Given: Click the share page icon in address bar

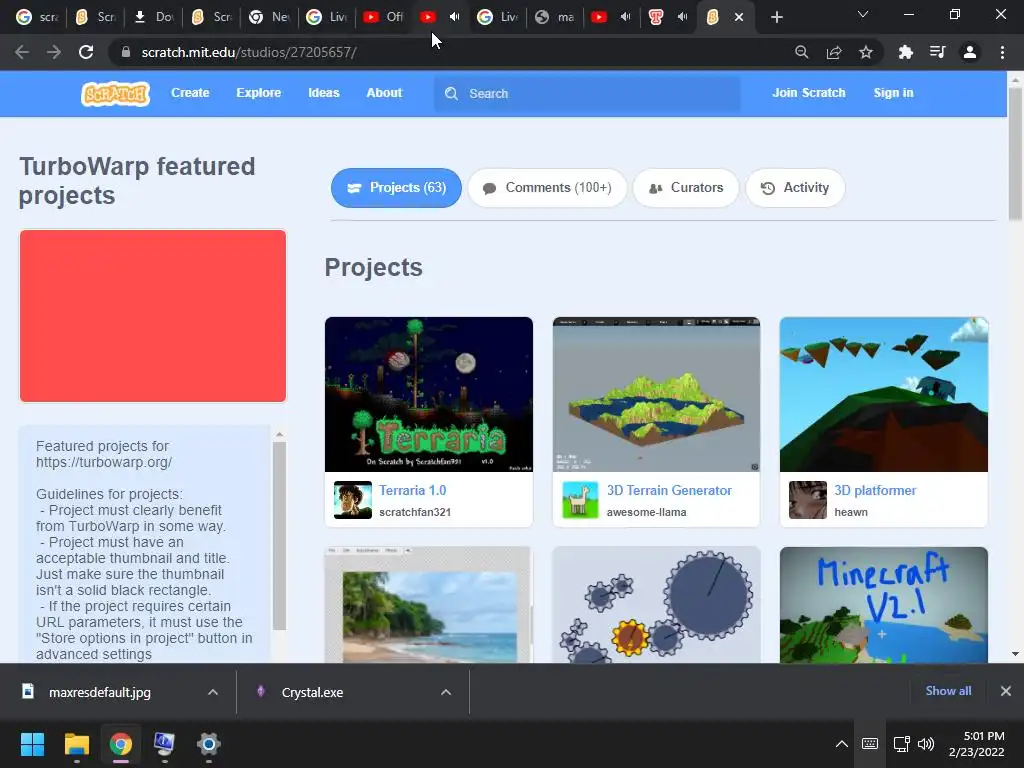Looking at the screenshot, I should pyautogui.click(x=834, y=52).
